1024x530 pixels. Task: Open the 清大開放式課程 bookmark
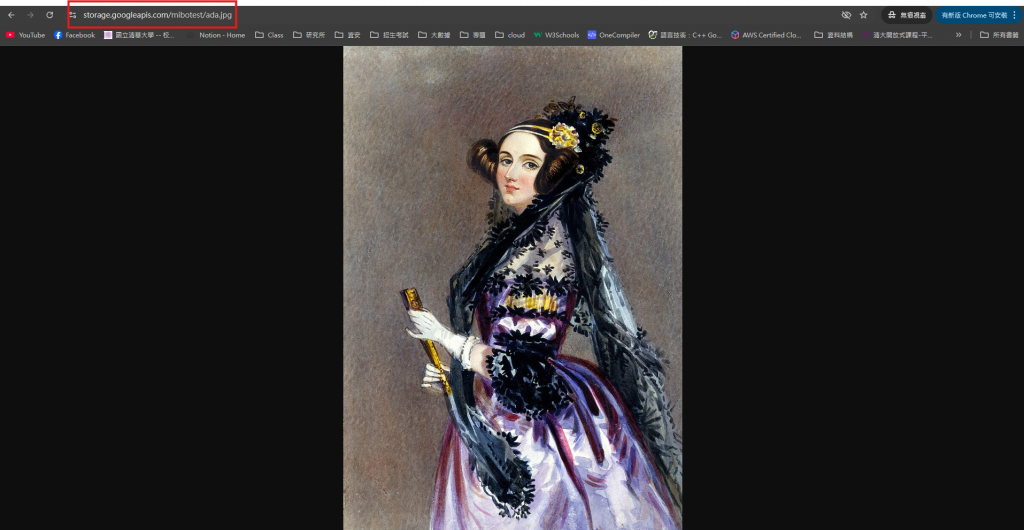coord(897,35)
